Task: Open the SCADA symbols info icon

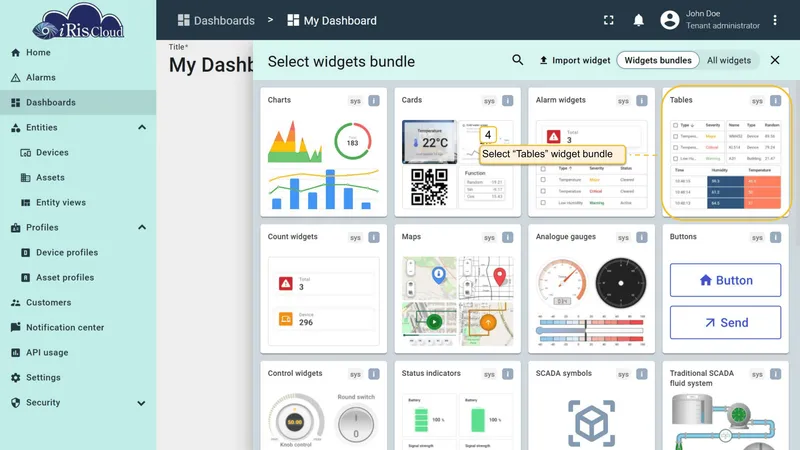Action: tap(642, 374)
